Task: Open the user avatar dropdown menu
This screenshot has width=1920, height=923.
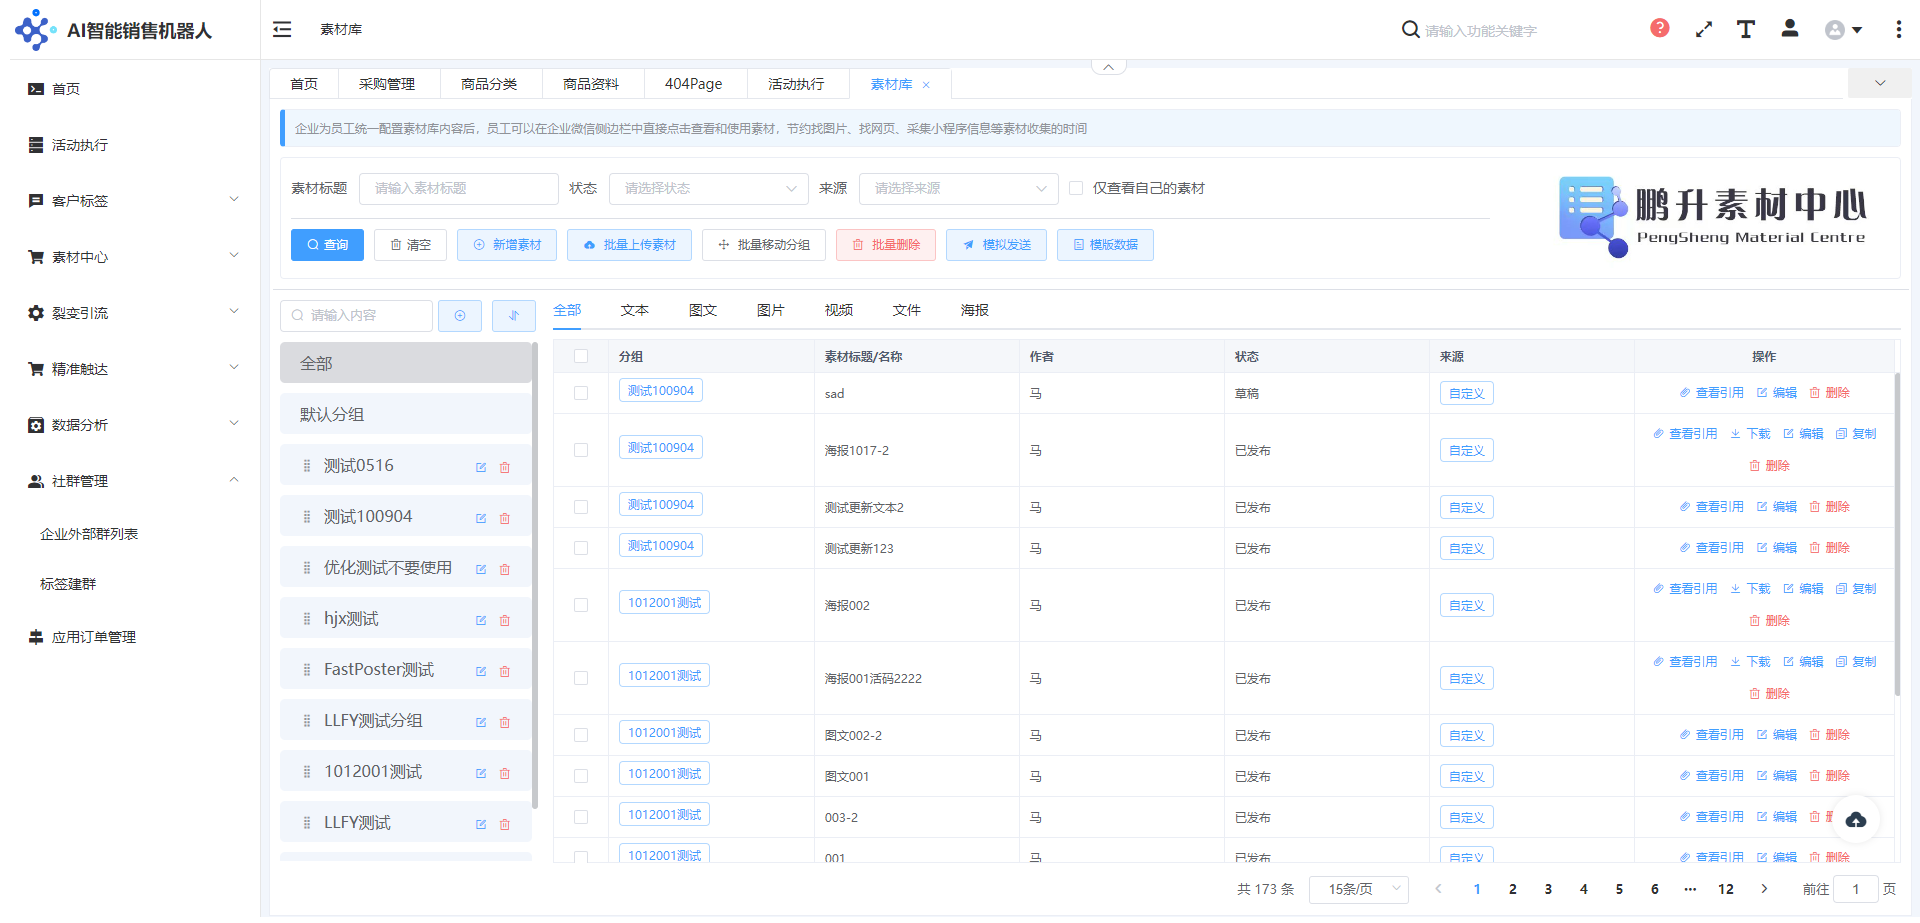Action: pyautogui.click(x=1843, y=30)
